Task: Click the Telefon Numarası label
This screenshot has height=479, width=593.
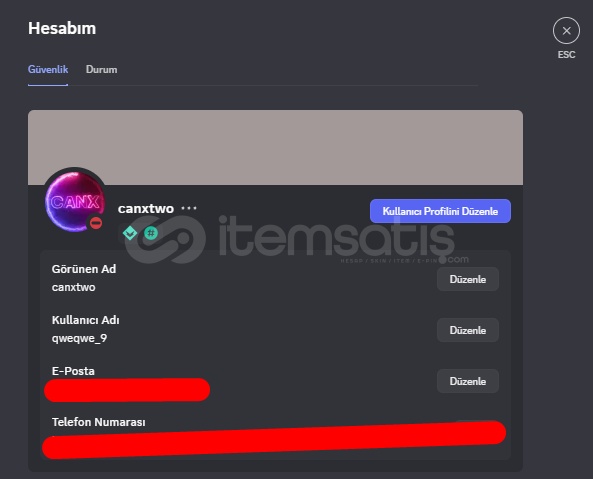Action: (x=99, y=422)
